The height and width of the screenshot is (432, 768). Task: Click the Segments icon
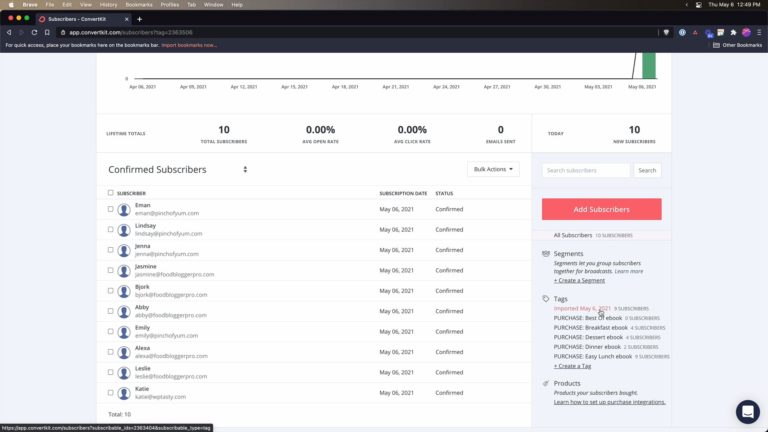tap(546, 254)
